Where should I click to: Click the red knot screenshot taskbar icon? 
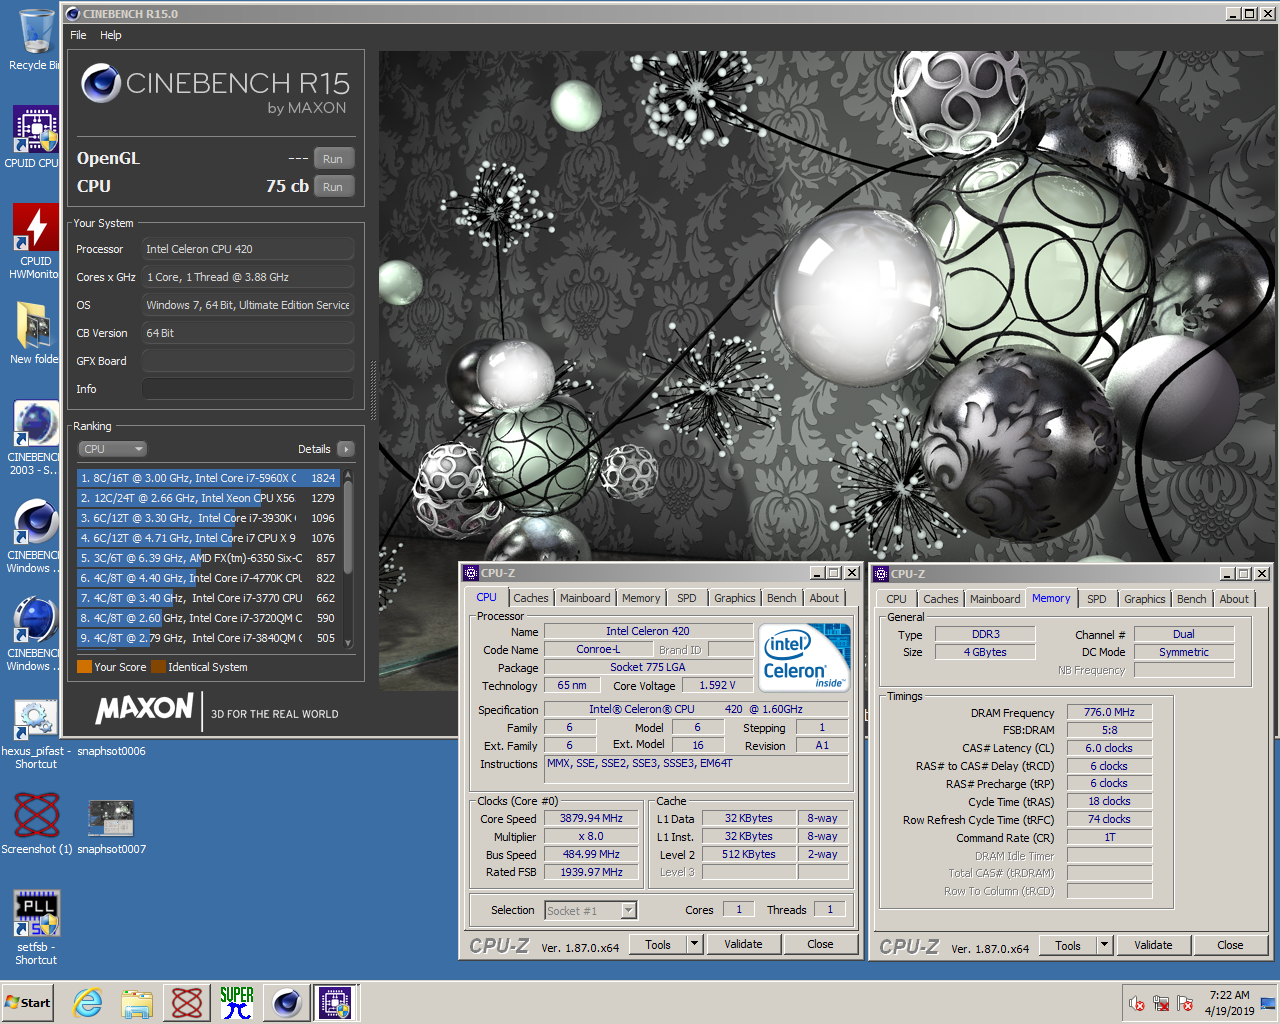click(x=187, y=1003)
